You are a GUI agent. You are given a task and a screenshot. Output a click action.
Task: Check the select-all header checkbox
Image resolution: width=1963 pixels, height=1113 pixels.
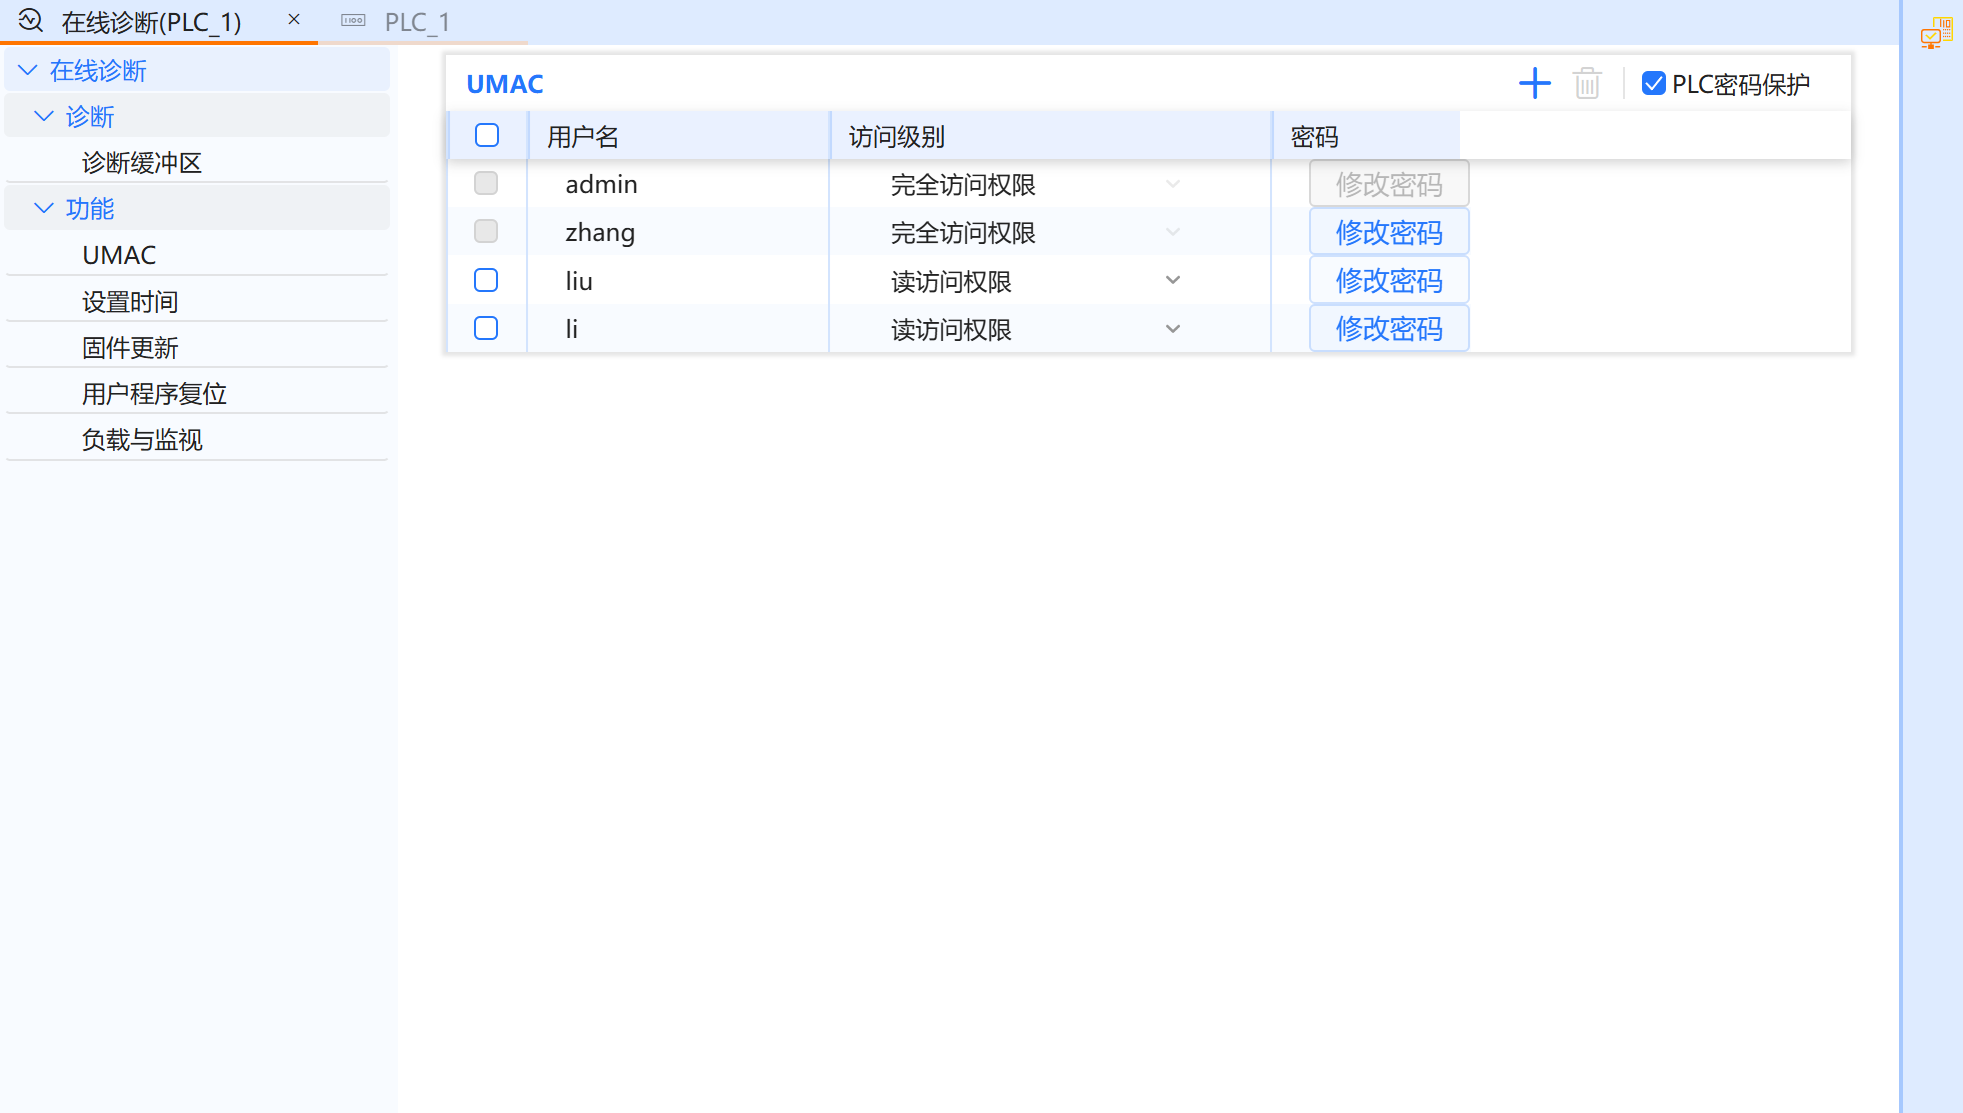coord(487,136)
